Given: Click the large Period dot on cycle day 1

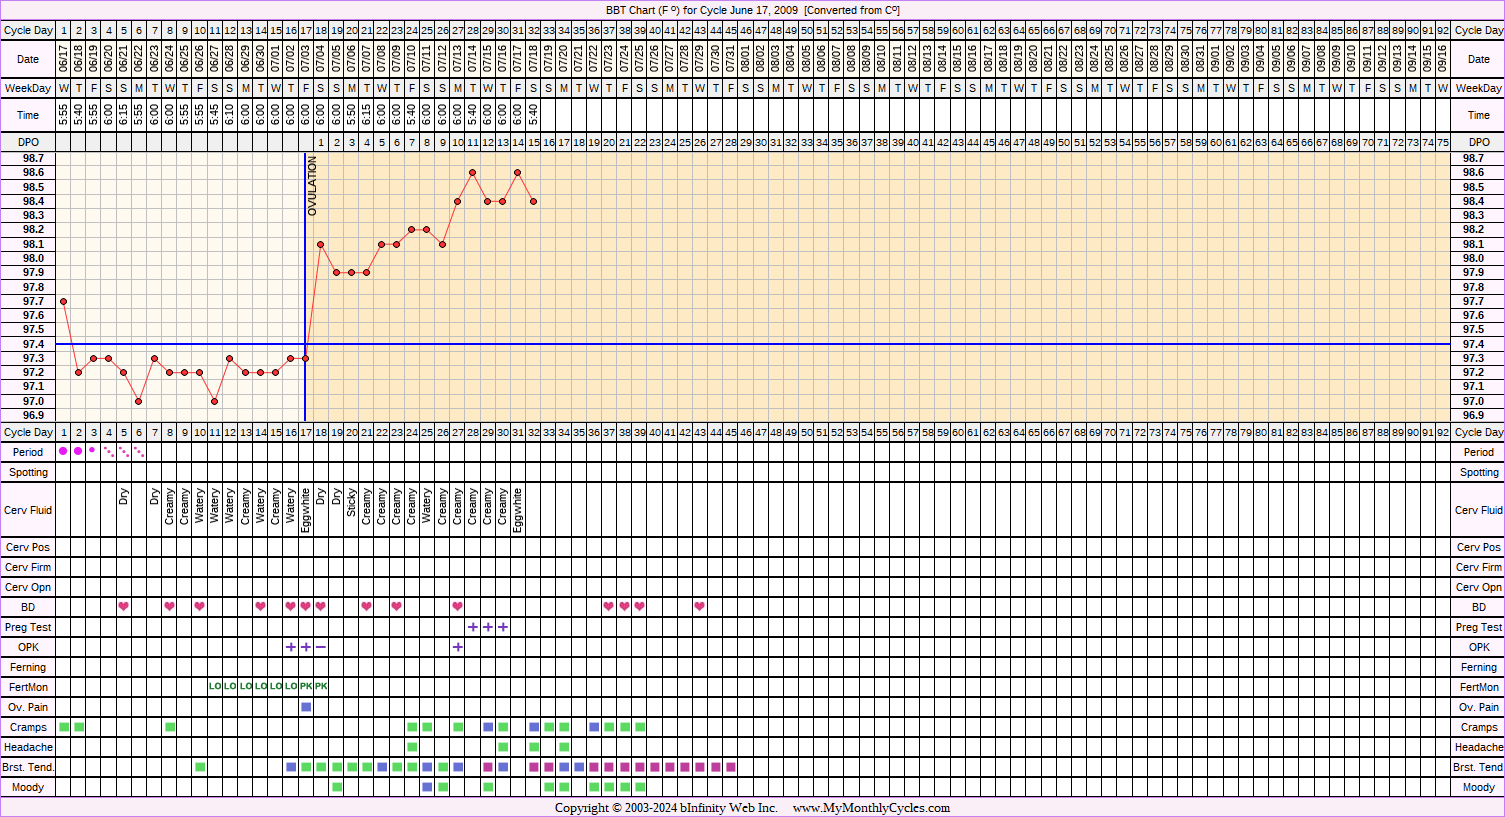Looking at the screenshot, I should (x=63, y=451).
